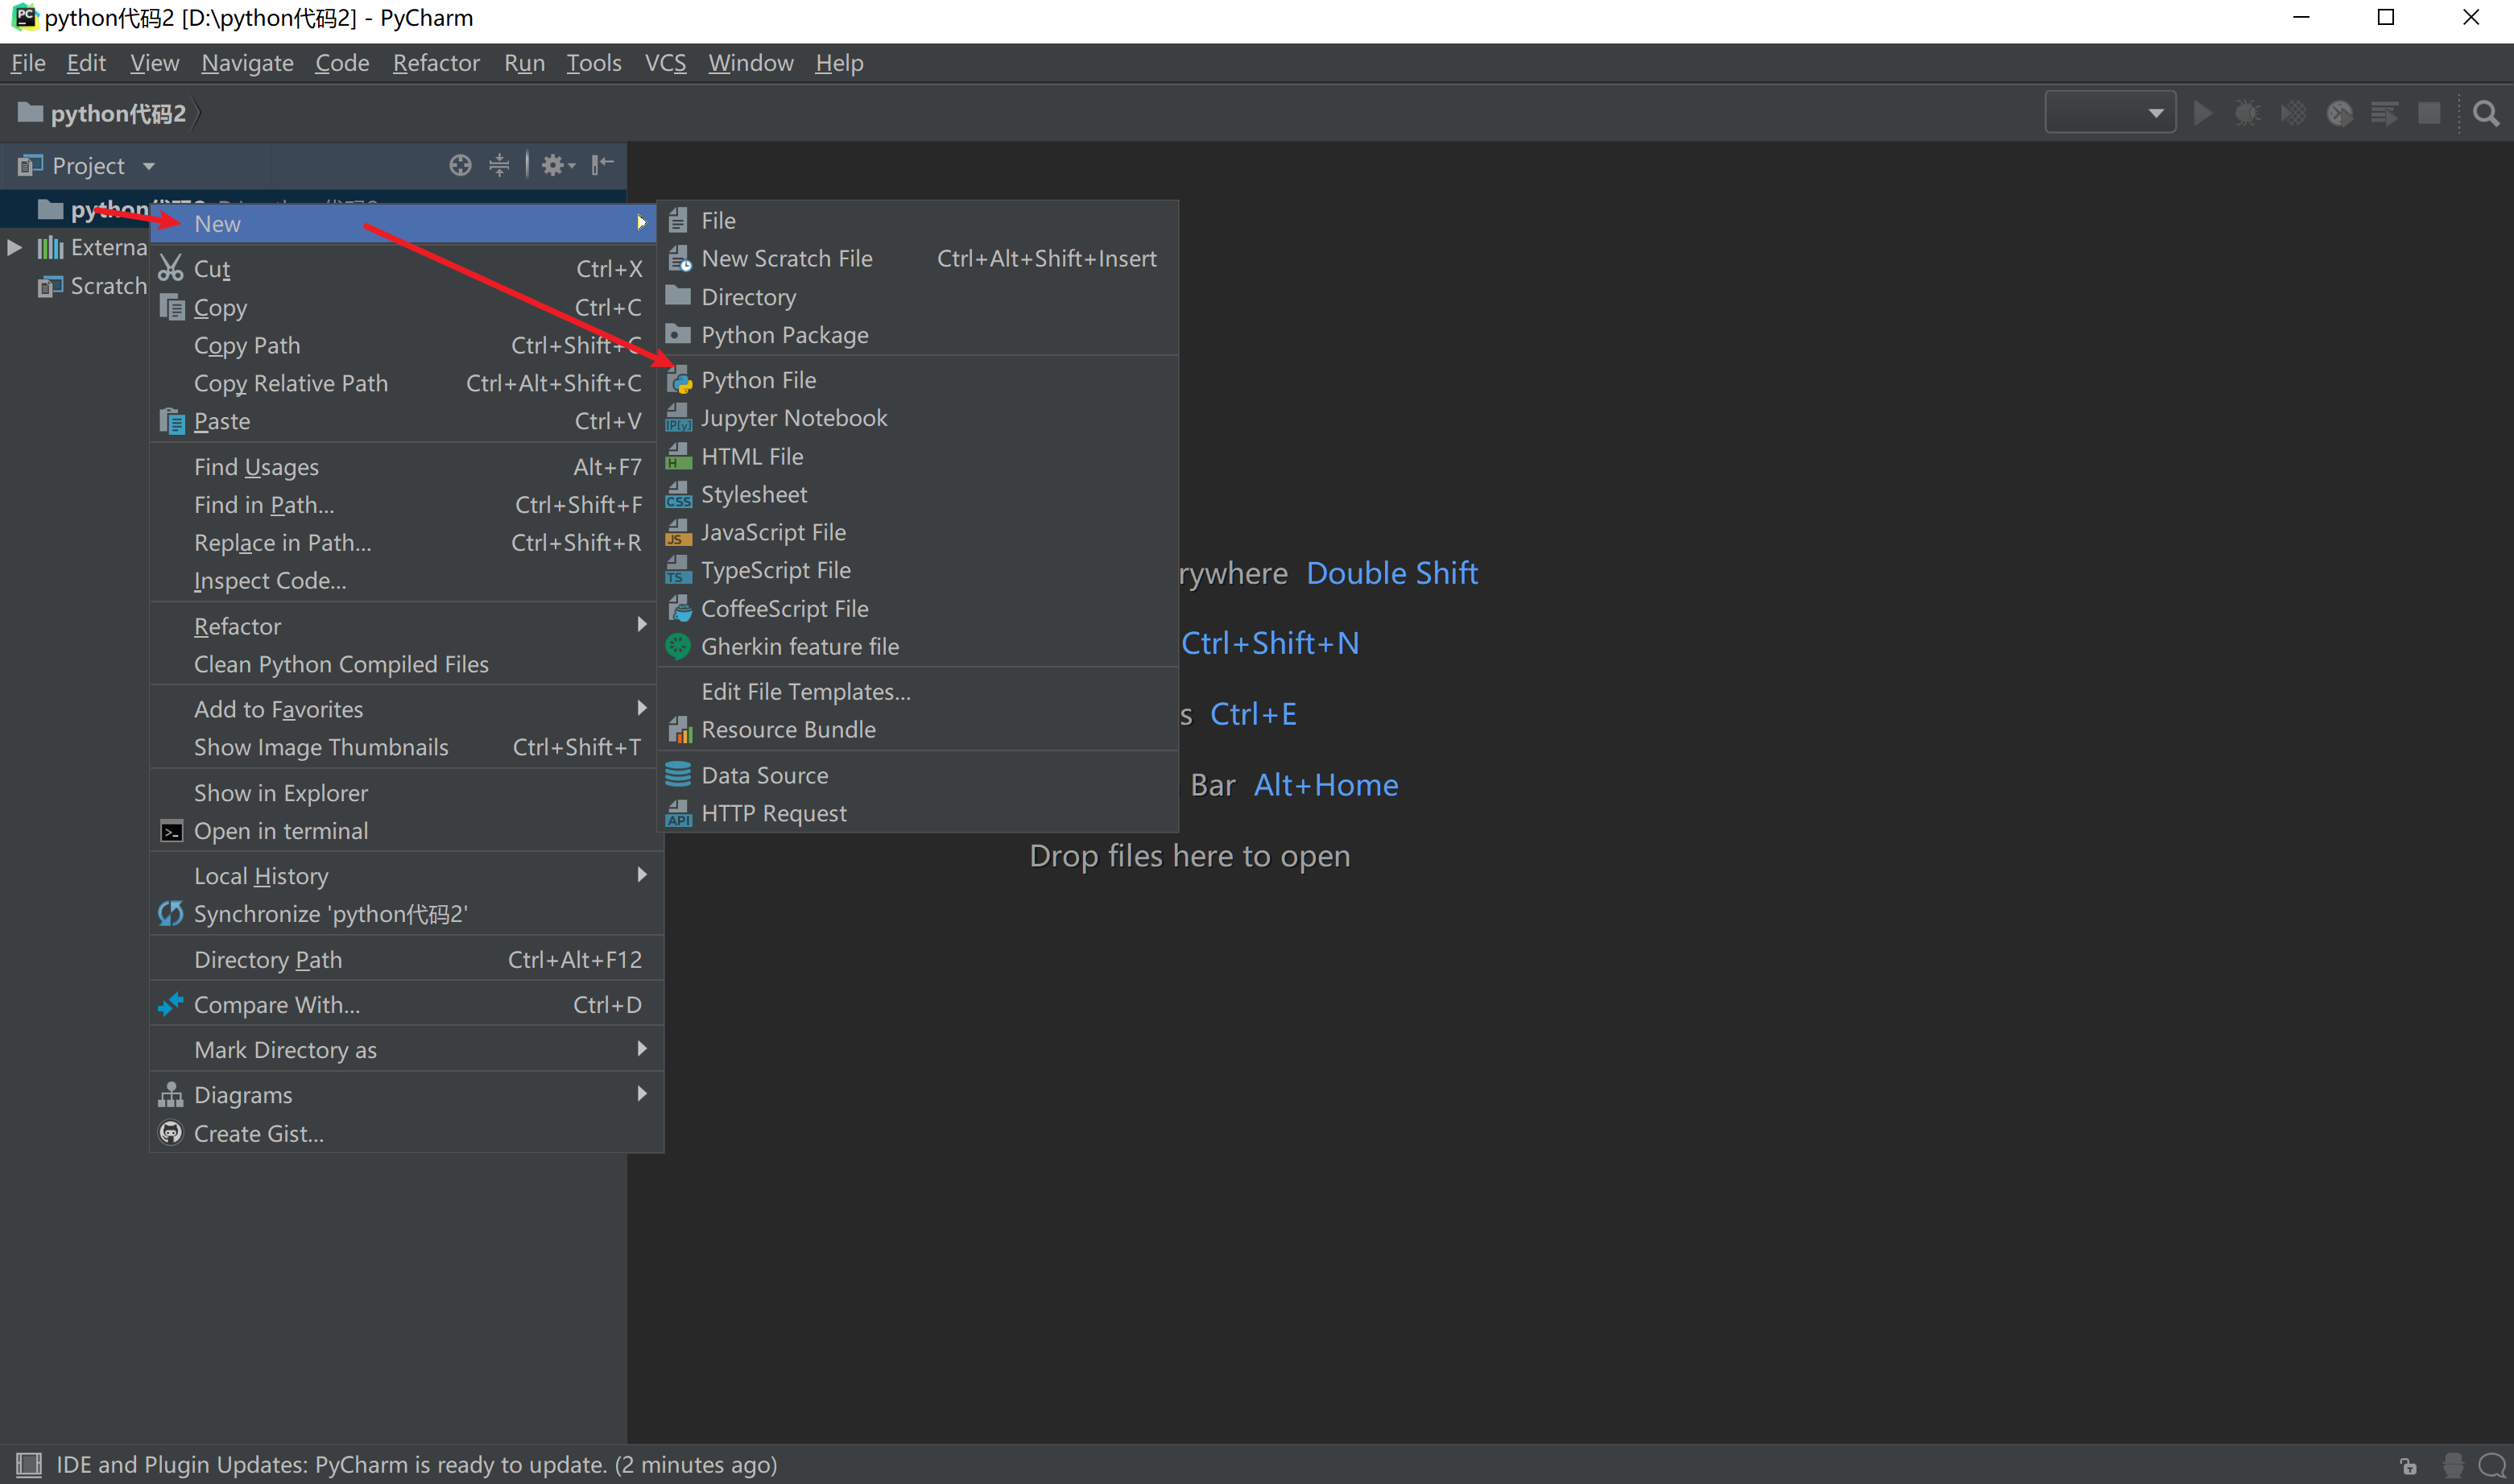Expand the Local History submenu
This screenshot has width=2514, height=1484.
coord(642,875)
